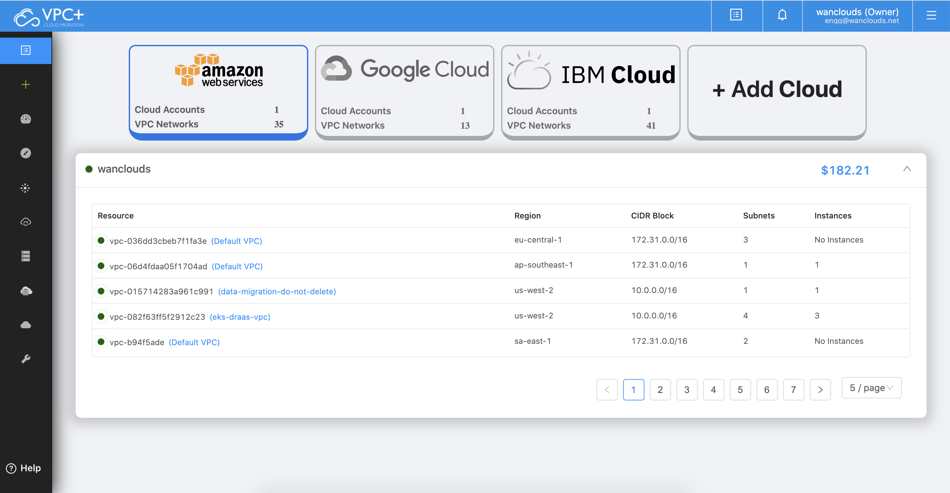Open the wrench settings icon in sidebar
This screenshot has width=950, height=493.
point(26,359)
